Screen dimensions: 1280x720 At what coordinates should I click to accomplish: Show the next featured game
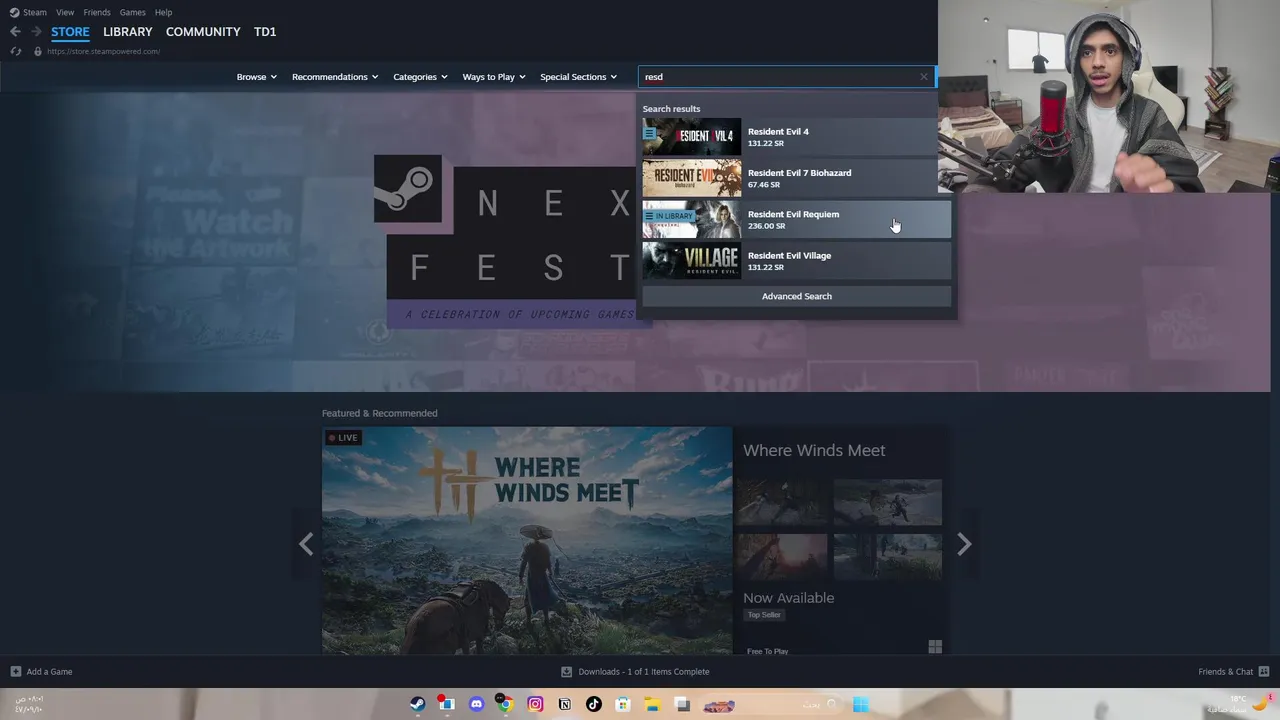pyautogui.click(x=964, y=544)
